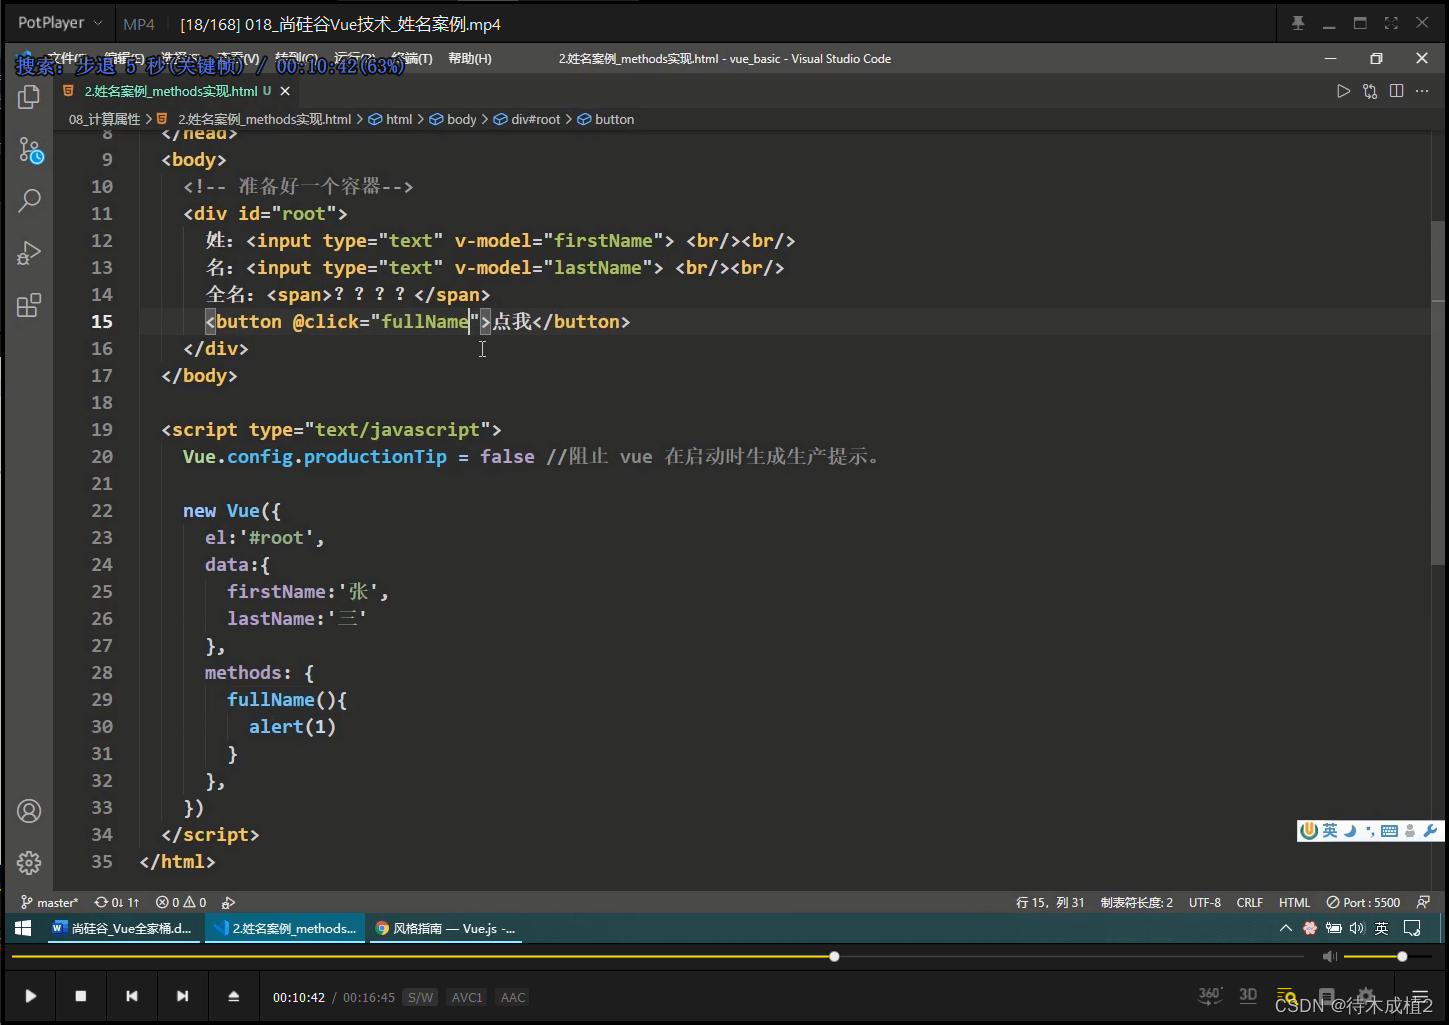Screen dimensions: 1449x1025
Task: Click the Synchronize Changes status item
Action: (x=117, y=902)
